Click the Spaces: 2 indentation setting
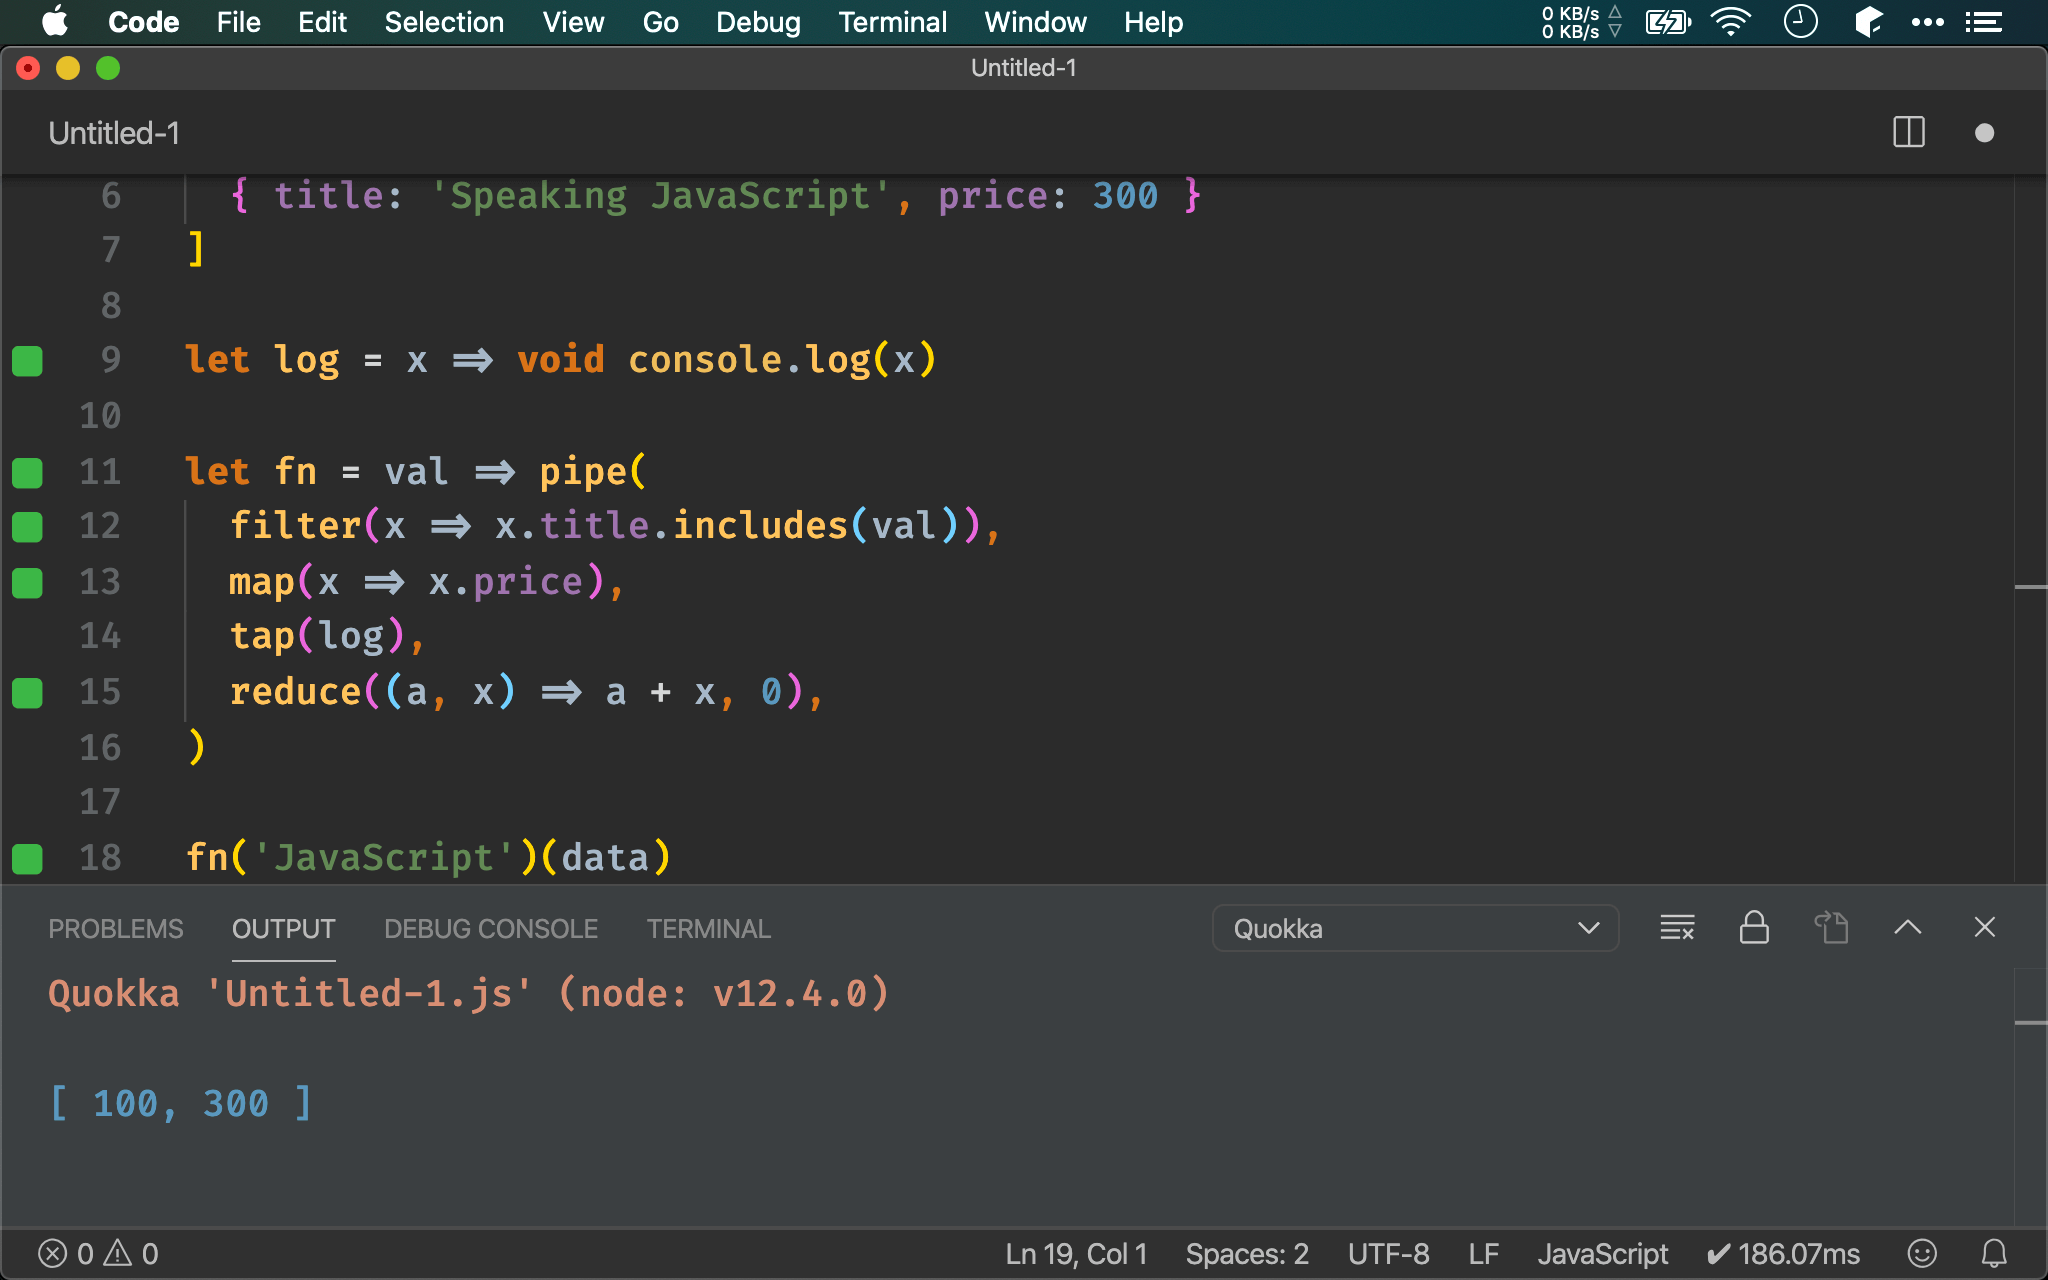The height and width of the screenshot is (1280, 2048). pyautogui.click(x=1246, y=1253)
